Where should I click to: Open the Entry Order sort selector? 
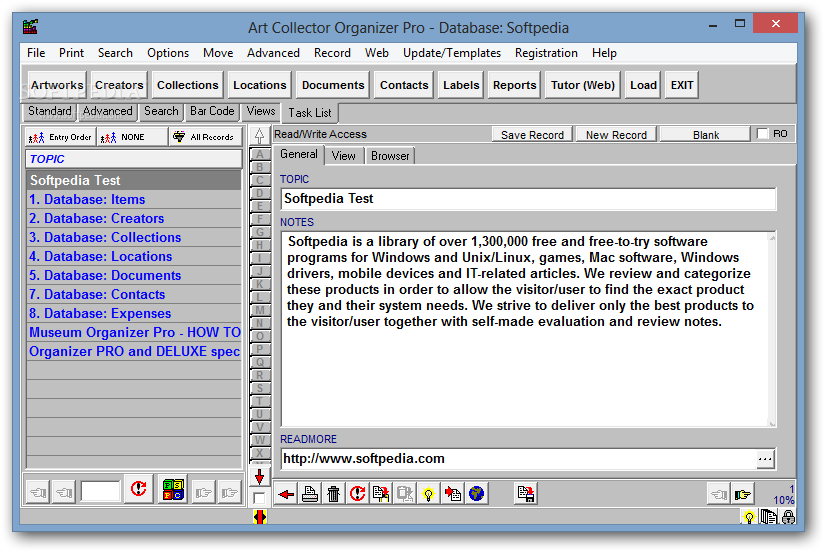pyautogui.click(x=60, y=137)
